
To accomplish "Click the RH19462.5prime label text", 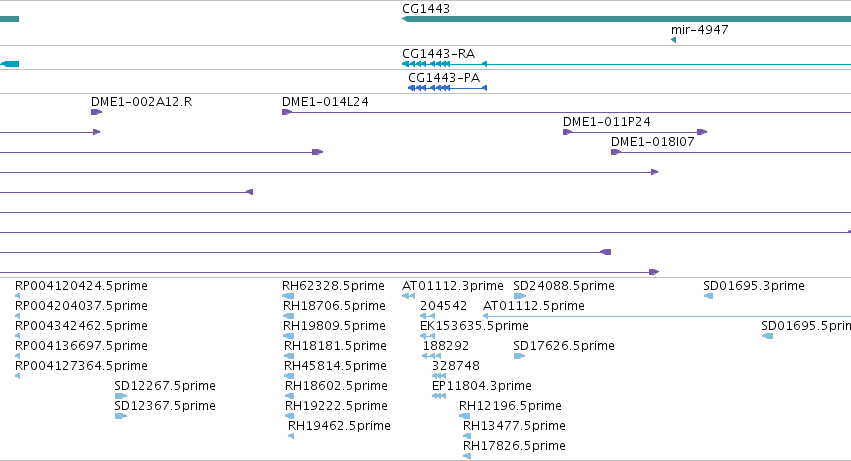I will [x=339, y=426].
